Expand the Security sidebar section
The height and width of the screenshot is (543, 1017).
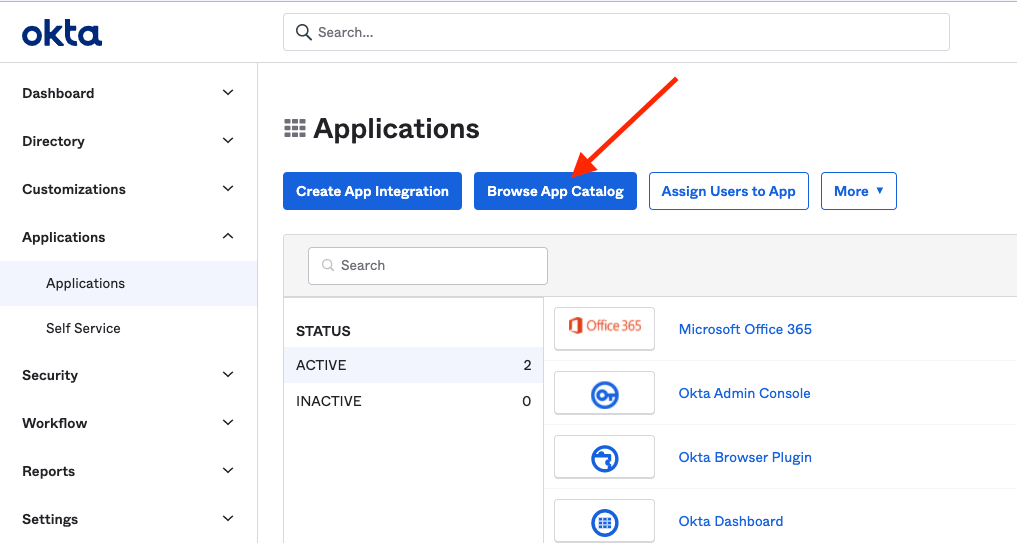(x=228, y=375)
